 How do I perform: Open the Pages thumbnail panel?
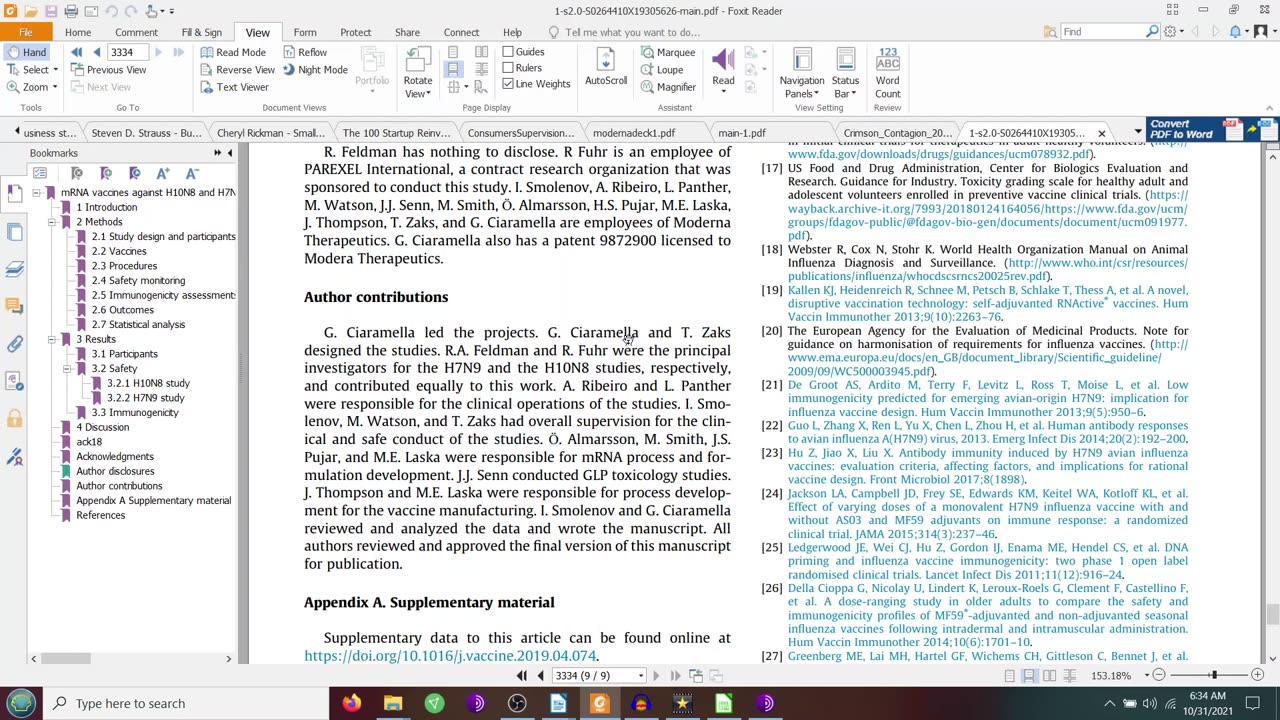(x=14, y=231)
